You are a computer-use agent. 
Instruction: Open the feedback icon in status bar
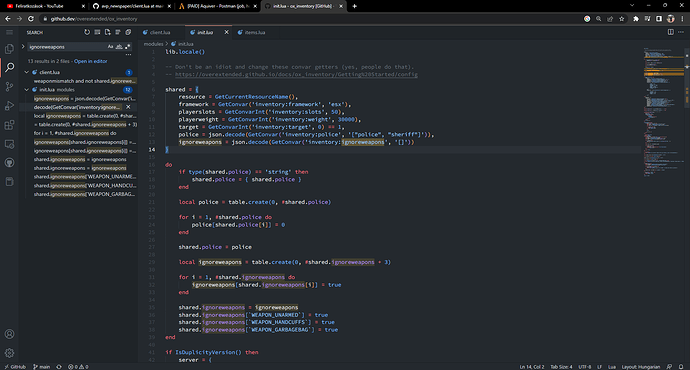[669, 366]
